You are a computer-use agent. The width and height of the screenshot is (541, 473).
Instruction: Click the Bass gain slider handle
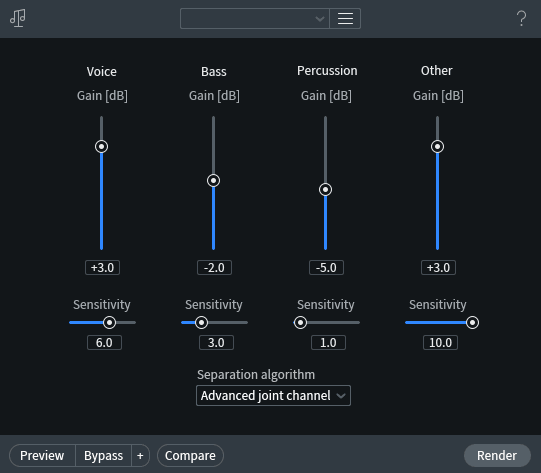point(214,181)
